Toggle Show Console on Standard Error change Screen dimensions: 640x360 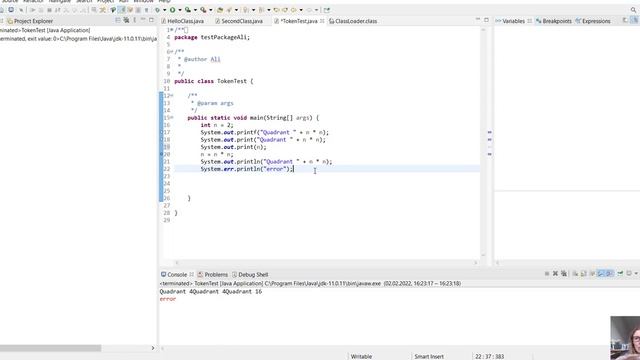pos(609,274)
